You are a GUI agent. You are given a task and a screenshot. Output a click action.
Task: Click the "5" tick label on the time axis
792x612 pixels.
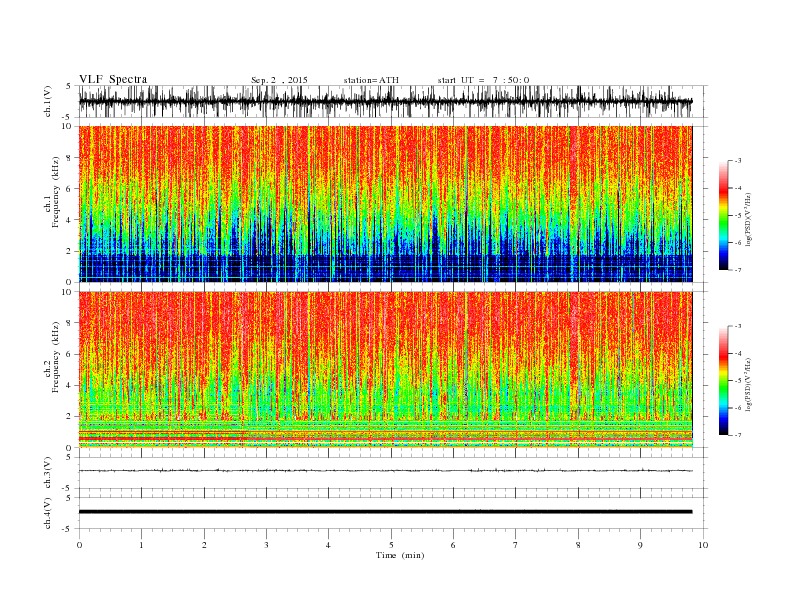pos(391,545)
